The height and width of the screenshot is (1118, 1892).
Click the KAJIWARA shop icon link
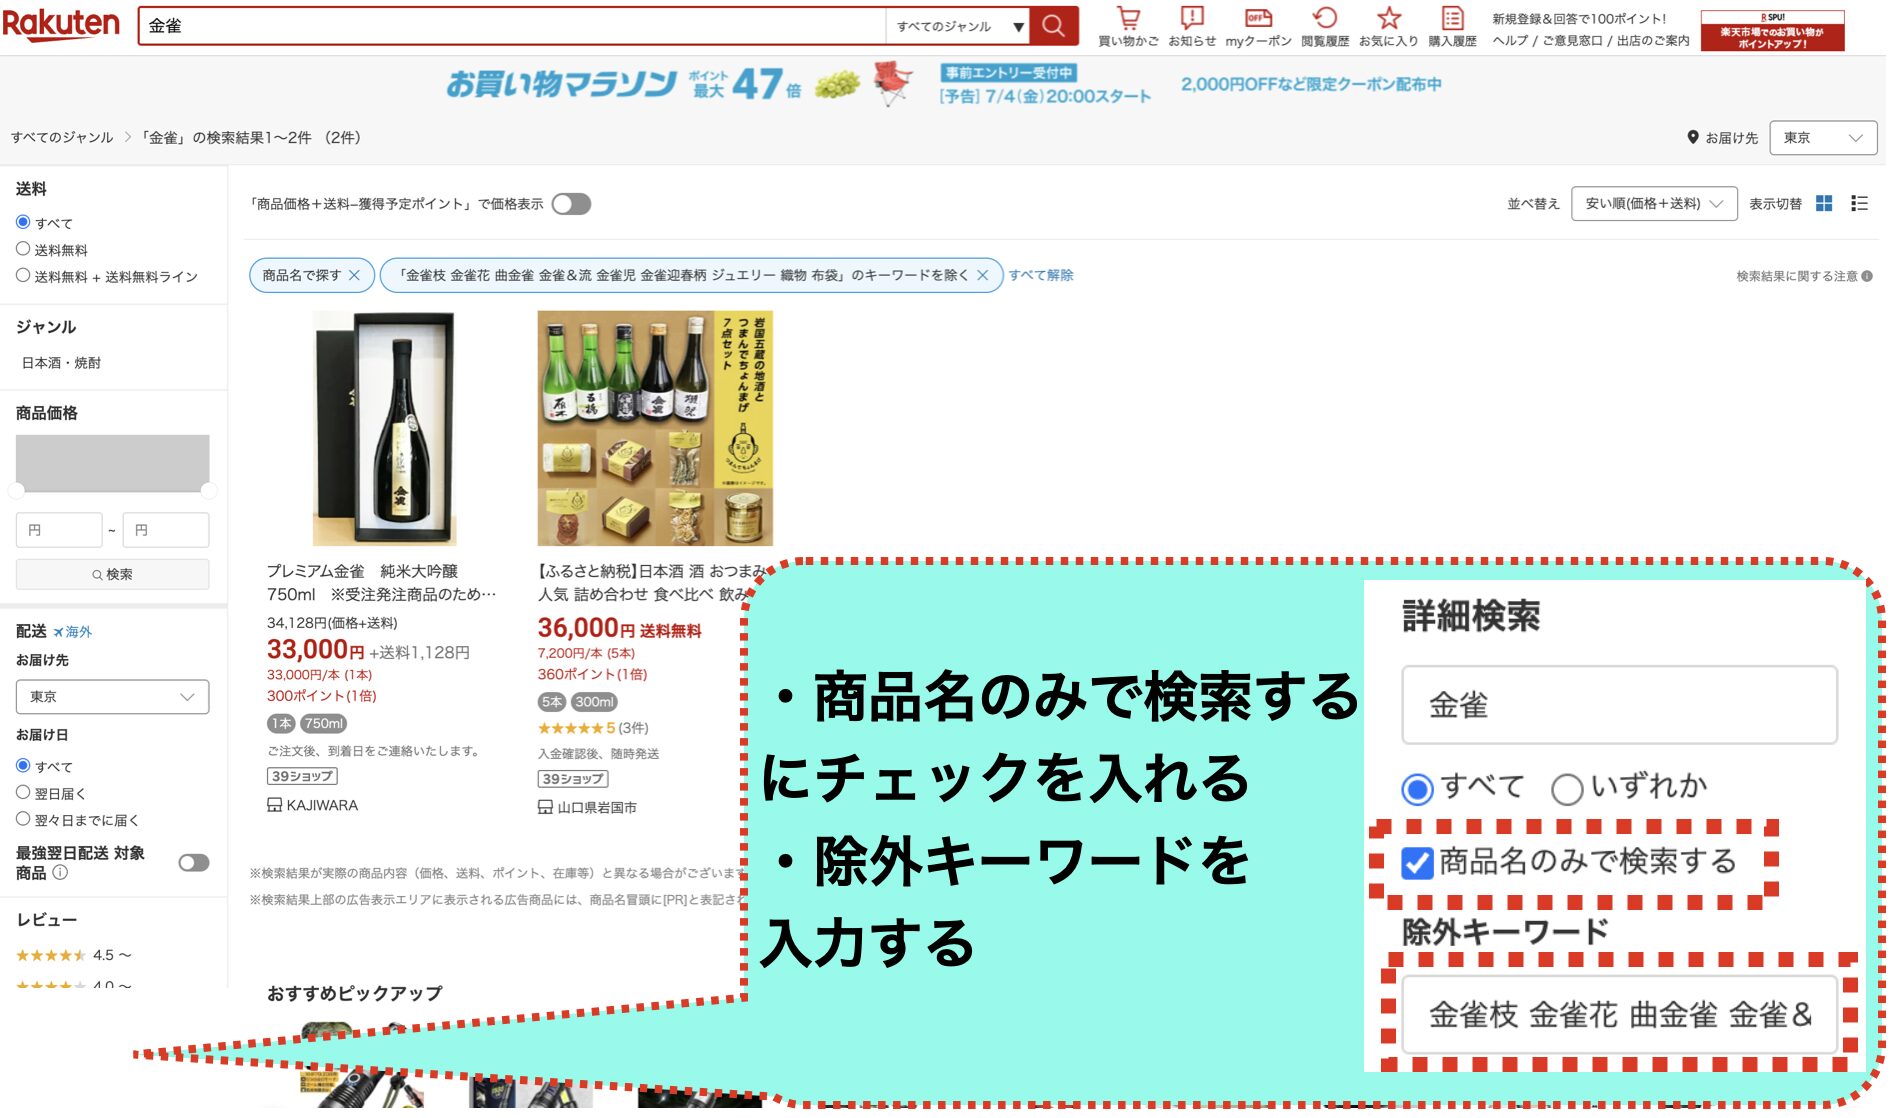274,805
